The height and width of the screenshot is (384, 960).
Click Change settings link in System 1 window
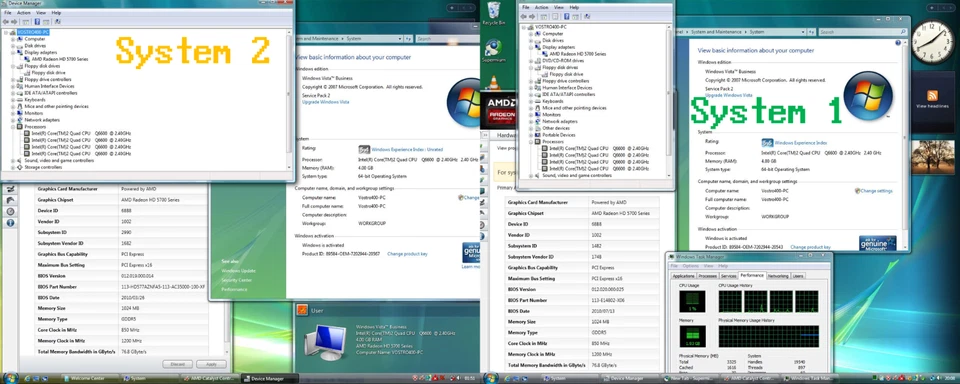click(876, 191)
